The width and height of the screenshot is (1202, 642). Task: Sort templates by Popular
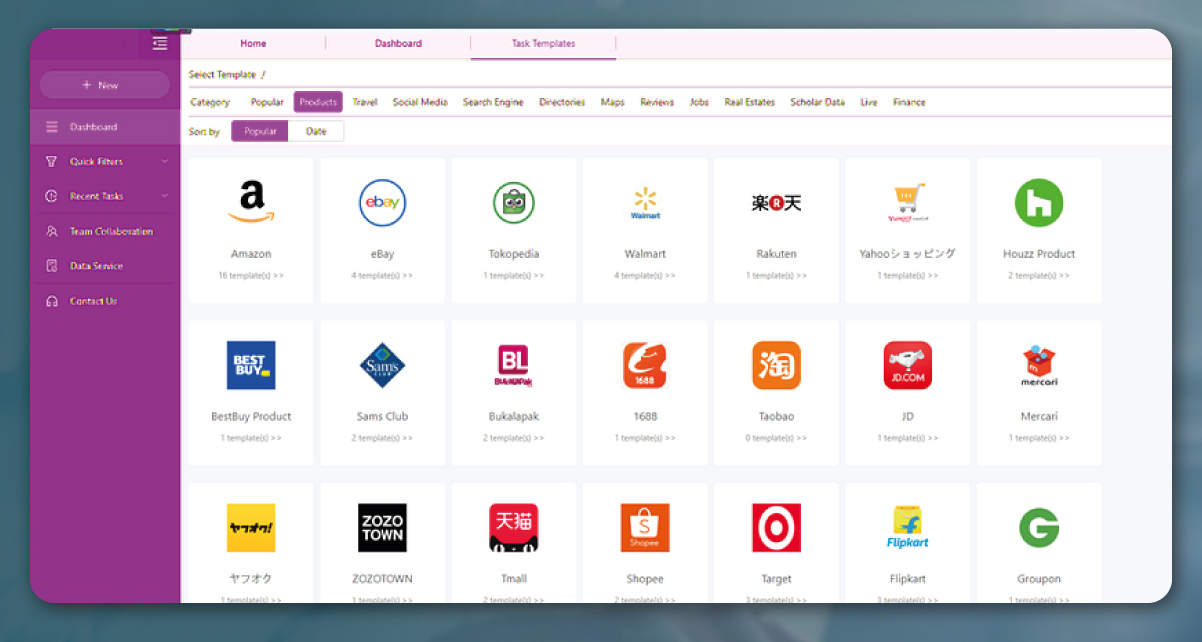260,131
